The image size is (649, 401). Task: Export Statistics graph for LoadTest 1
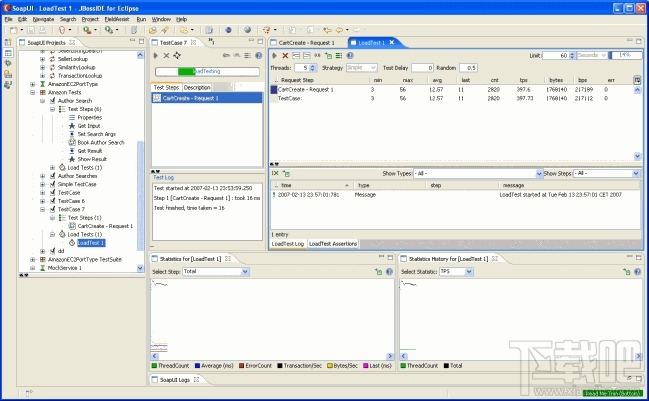click(378, 272)
